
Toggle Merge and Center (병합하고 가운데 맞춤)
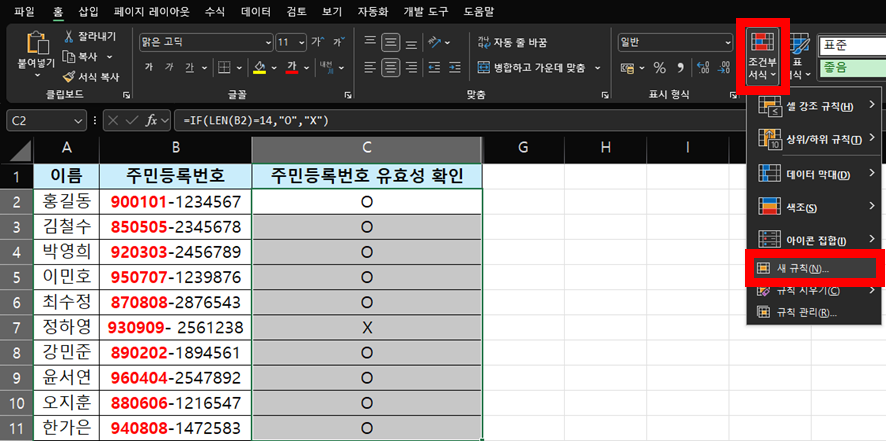tap(532, 68)
